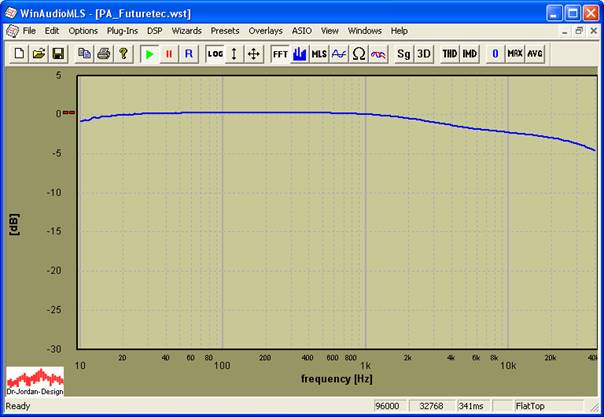Click the [dB] vertical axis label
The width and height of the screenshot is (604, 417).
click(14, 224)
